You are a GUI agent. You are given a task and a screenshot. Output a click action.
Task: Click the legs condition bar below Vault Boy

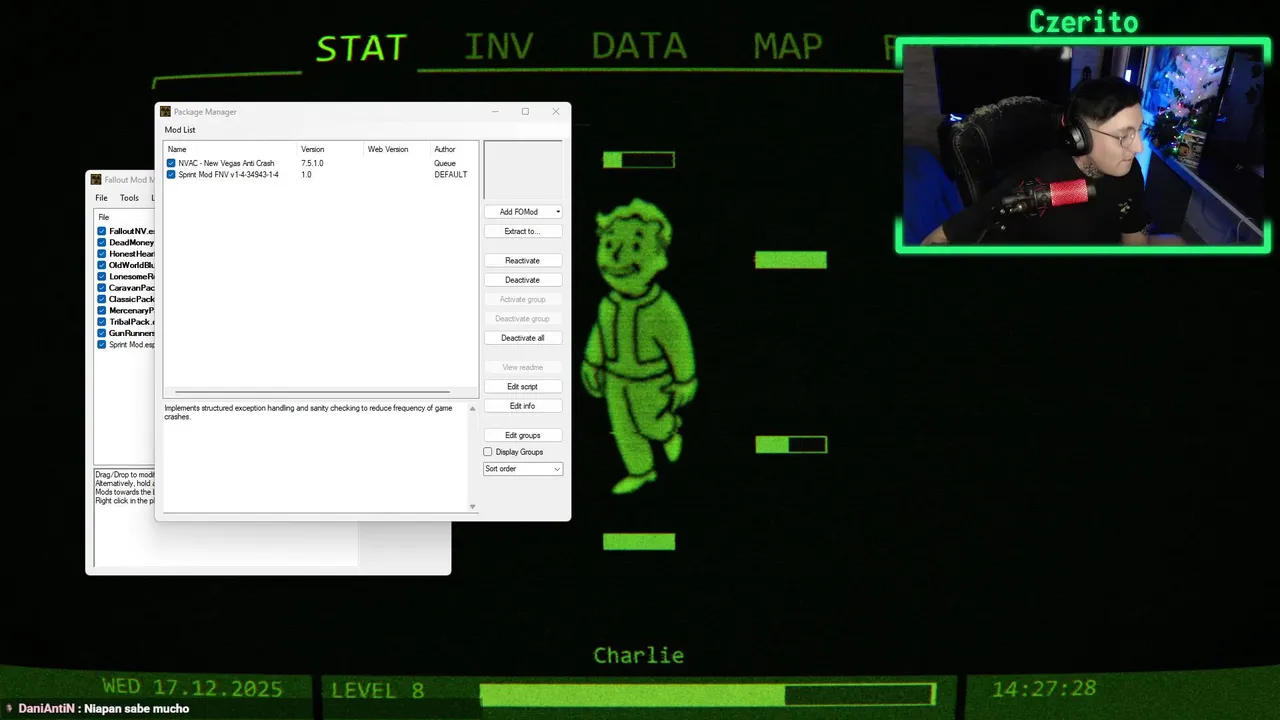pyautogui.click(x=639, y=542)
